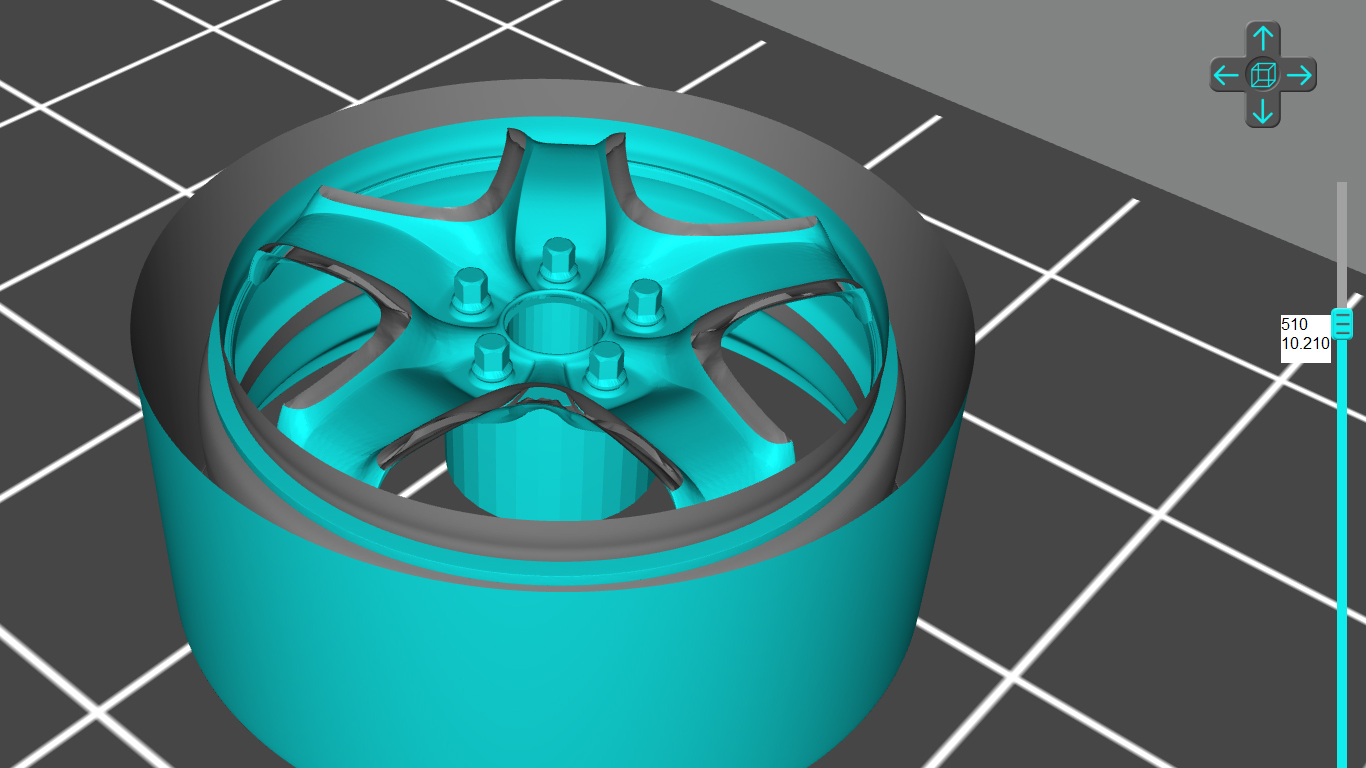Click the layer readout showing 510
Image resolution: width=1366 pixels, height=768 pixels.
coord(1295,324)
